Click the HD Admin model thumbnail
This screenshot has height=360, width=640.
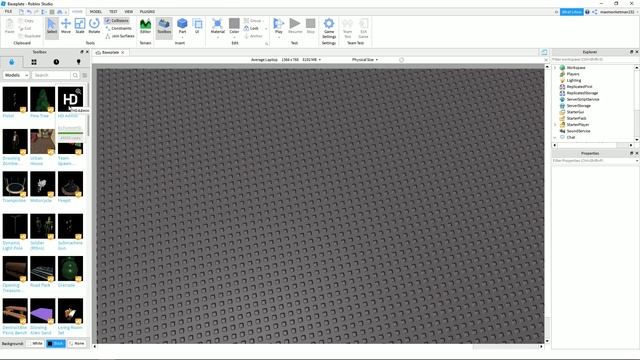pyautogui.click(x=70, y=99)
